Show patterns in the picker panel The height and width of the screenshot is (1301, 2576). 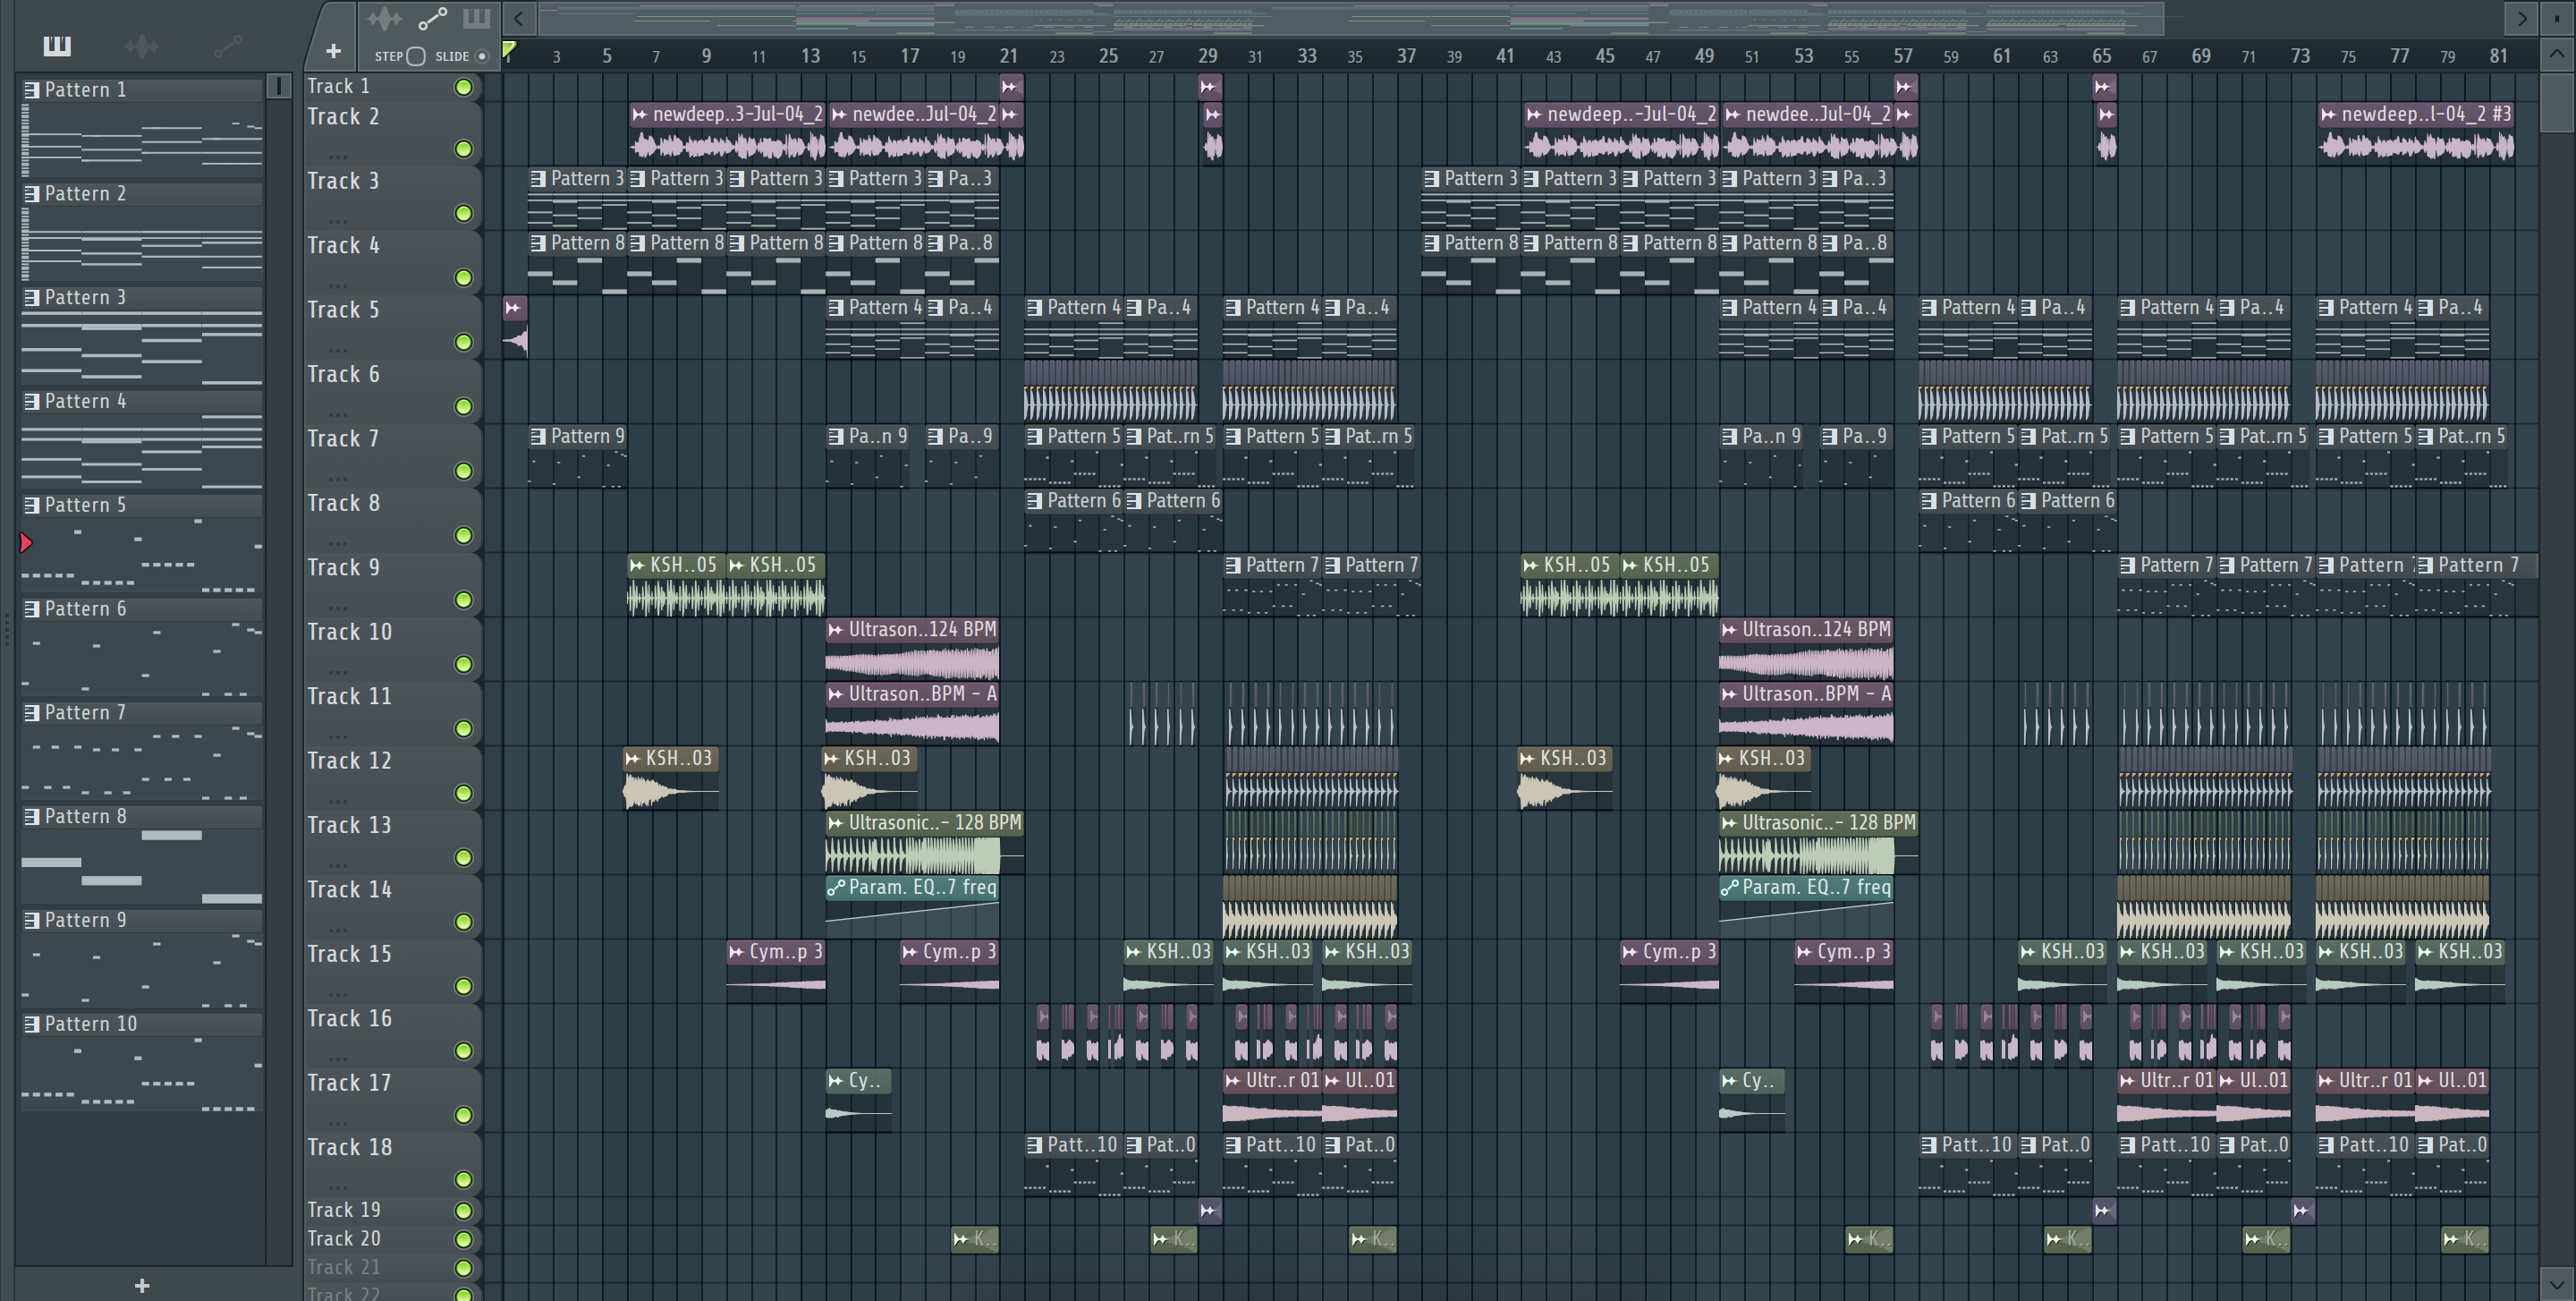(57, 45)
